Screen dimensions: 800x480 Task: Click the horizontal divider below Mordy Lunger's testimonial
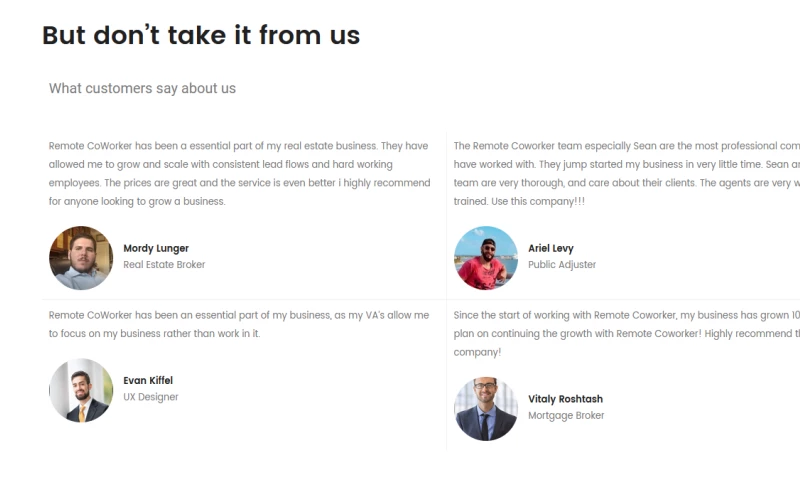240,299
